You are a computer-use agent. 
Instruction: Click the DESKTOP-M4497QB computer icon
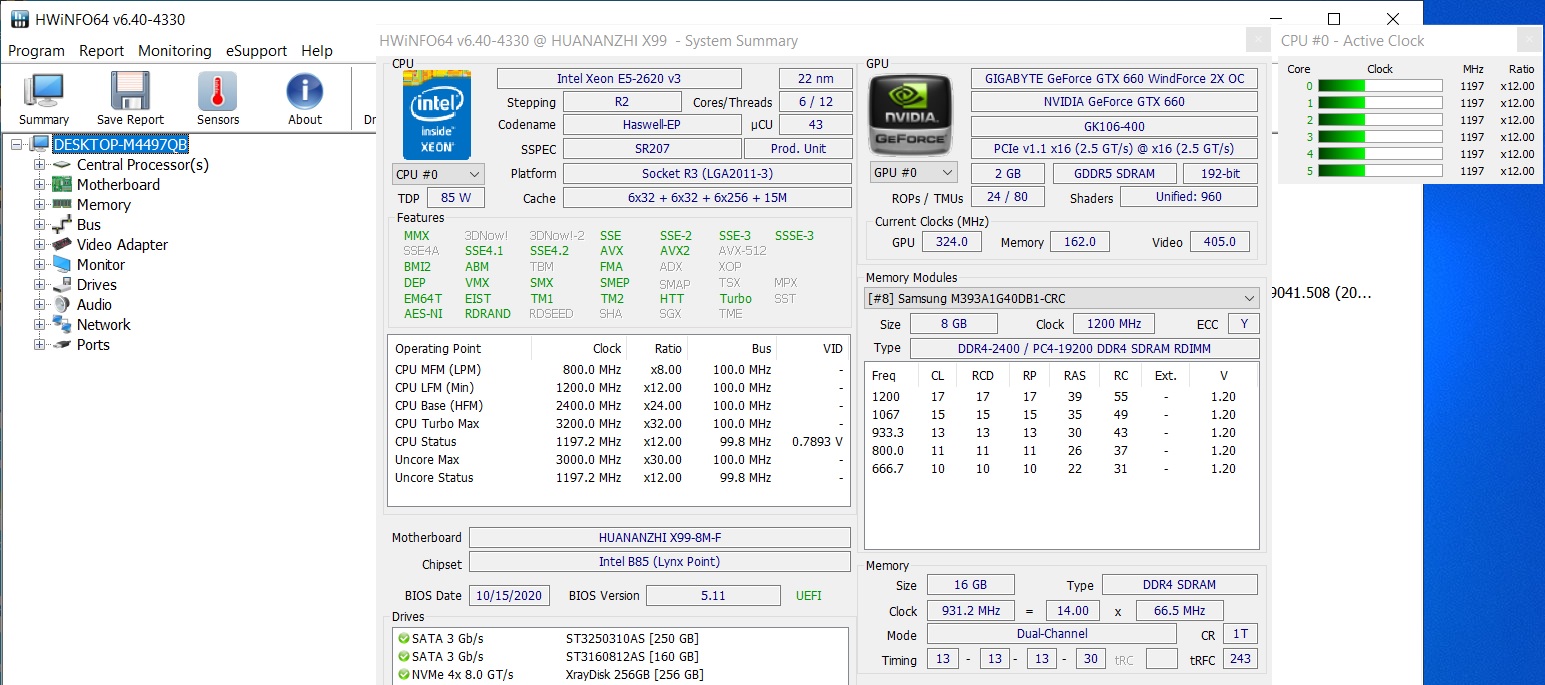tap(40, 144)
